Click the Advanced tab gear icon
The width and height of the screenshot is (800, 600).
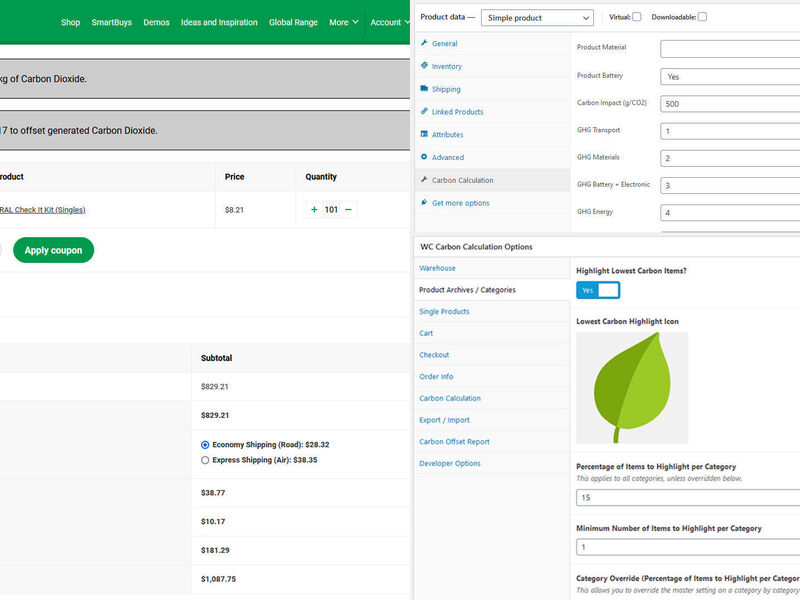click(424, 157)
